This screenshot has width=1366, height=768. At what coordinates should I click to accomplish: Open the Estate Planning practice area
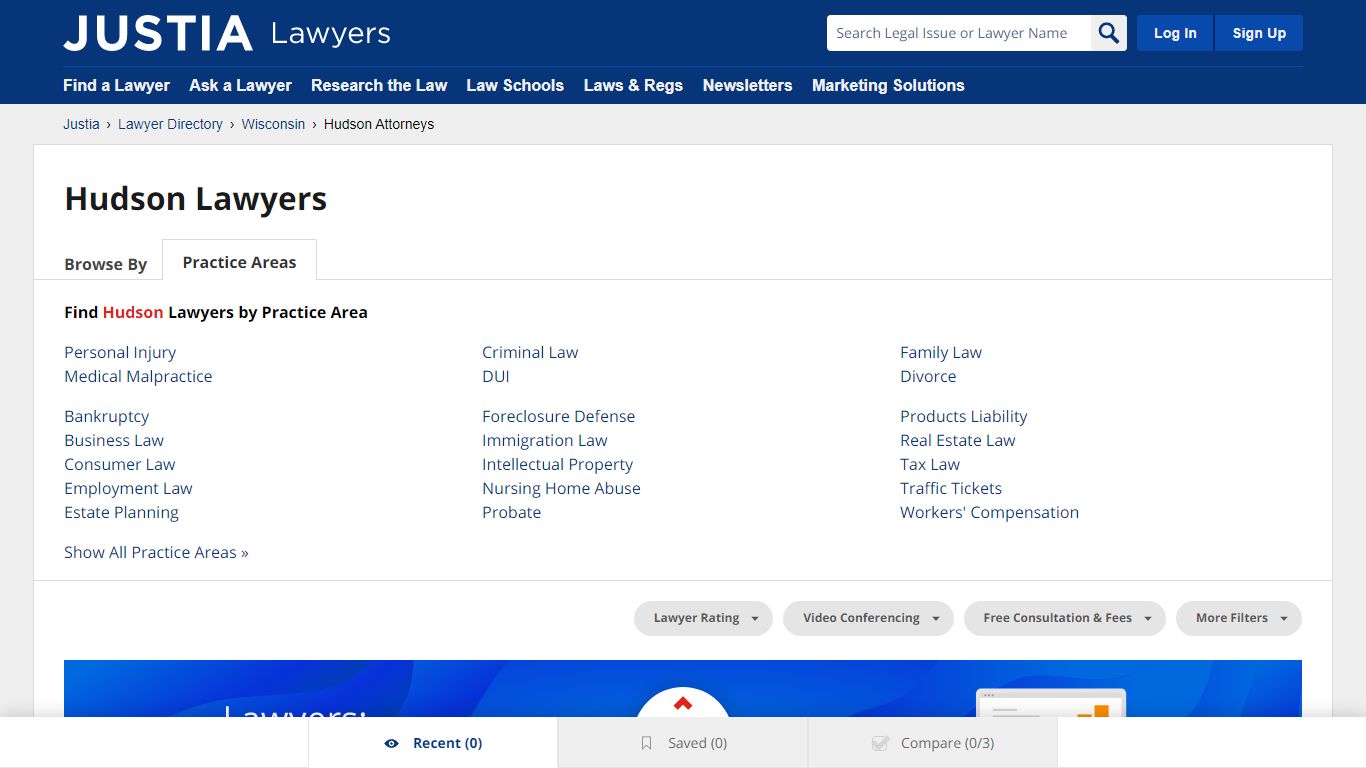point(121,512)
